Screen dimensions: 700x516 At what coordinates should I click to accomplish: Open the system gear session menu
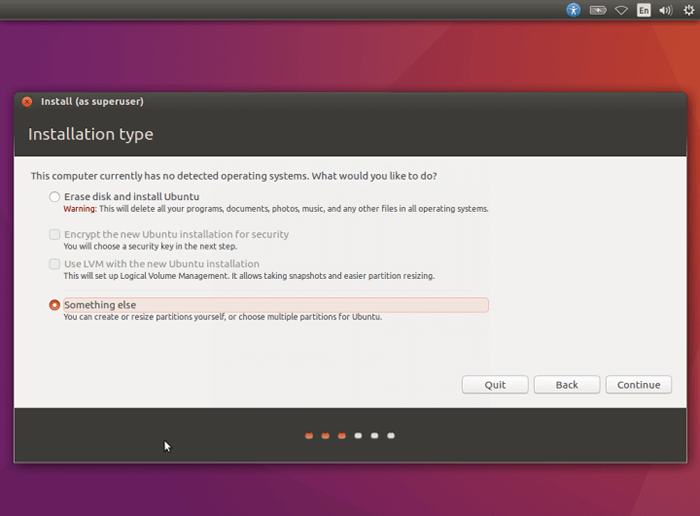689,10
